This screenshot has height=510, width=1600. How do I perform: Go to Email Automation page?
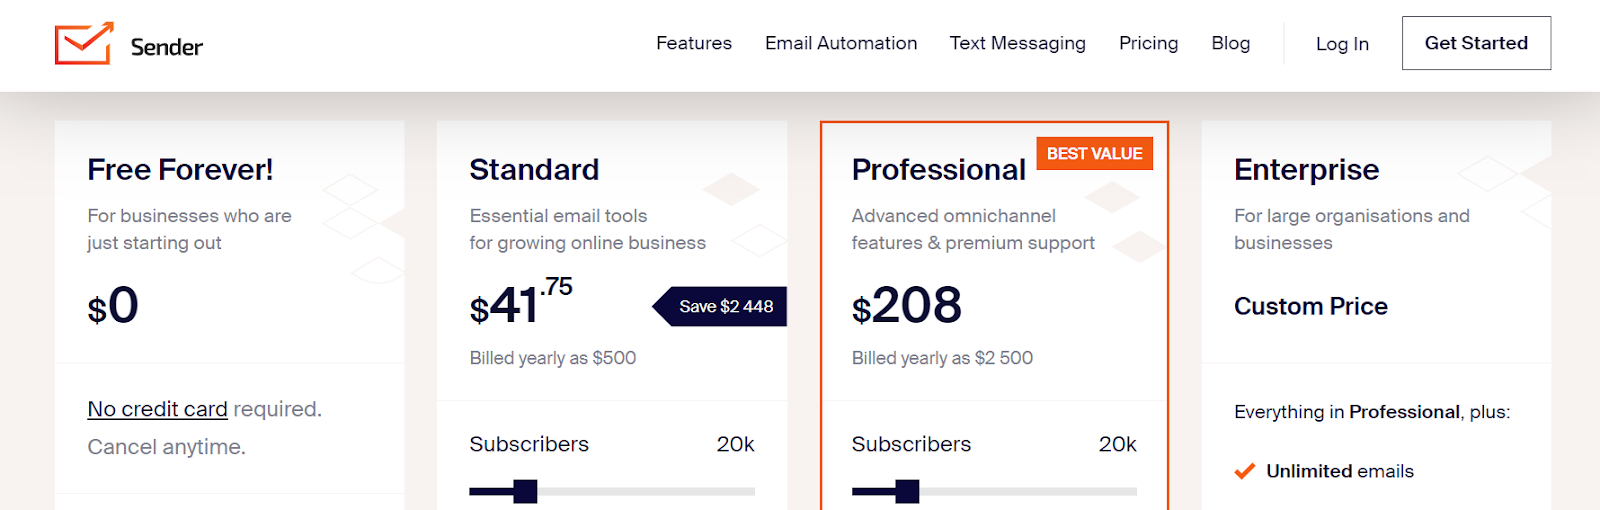(841, 43)
